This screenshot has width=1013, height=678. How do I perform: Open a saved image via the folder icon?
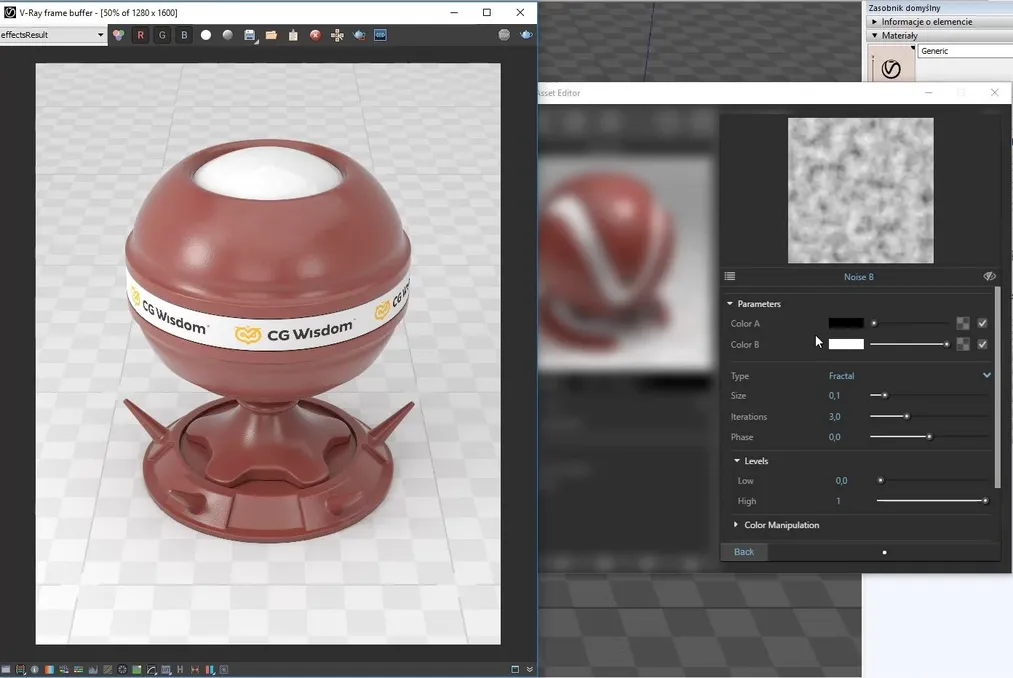[270, 34]
